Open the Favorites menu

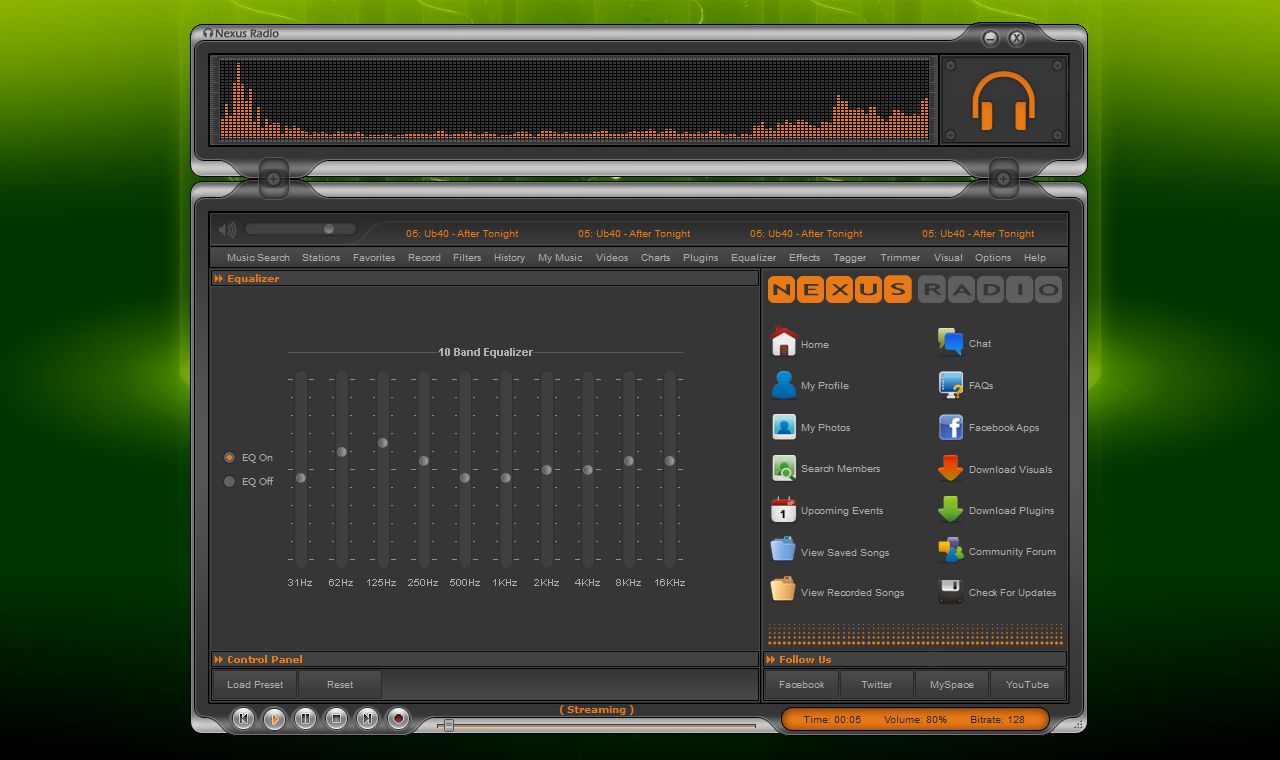[374, 258]
